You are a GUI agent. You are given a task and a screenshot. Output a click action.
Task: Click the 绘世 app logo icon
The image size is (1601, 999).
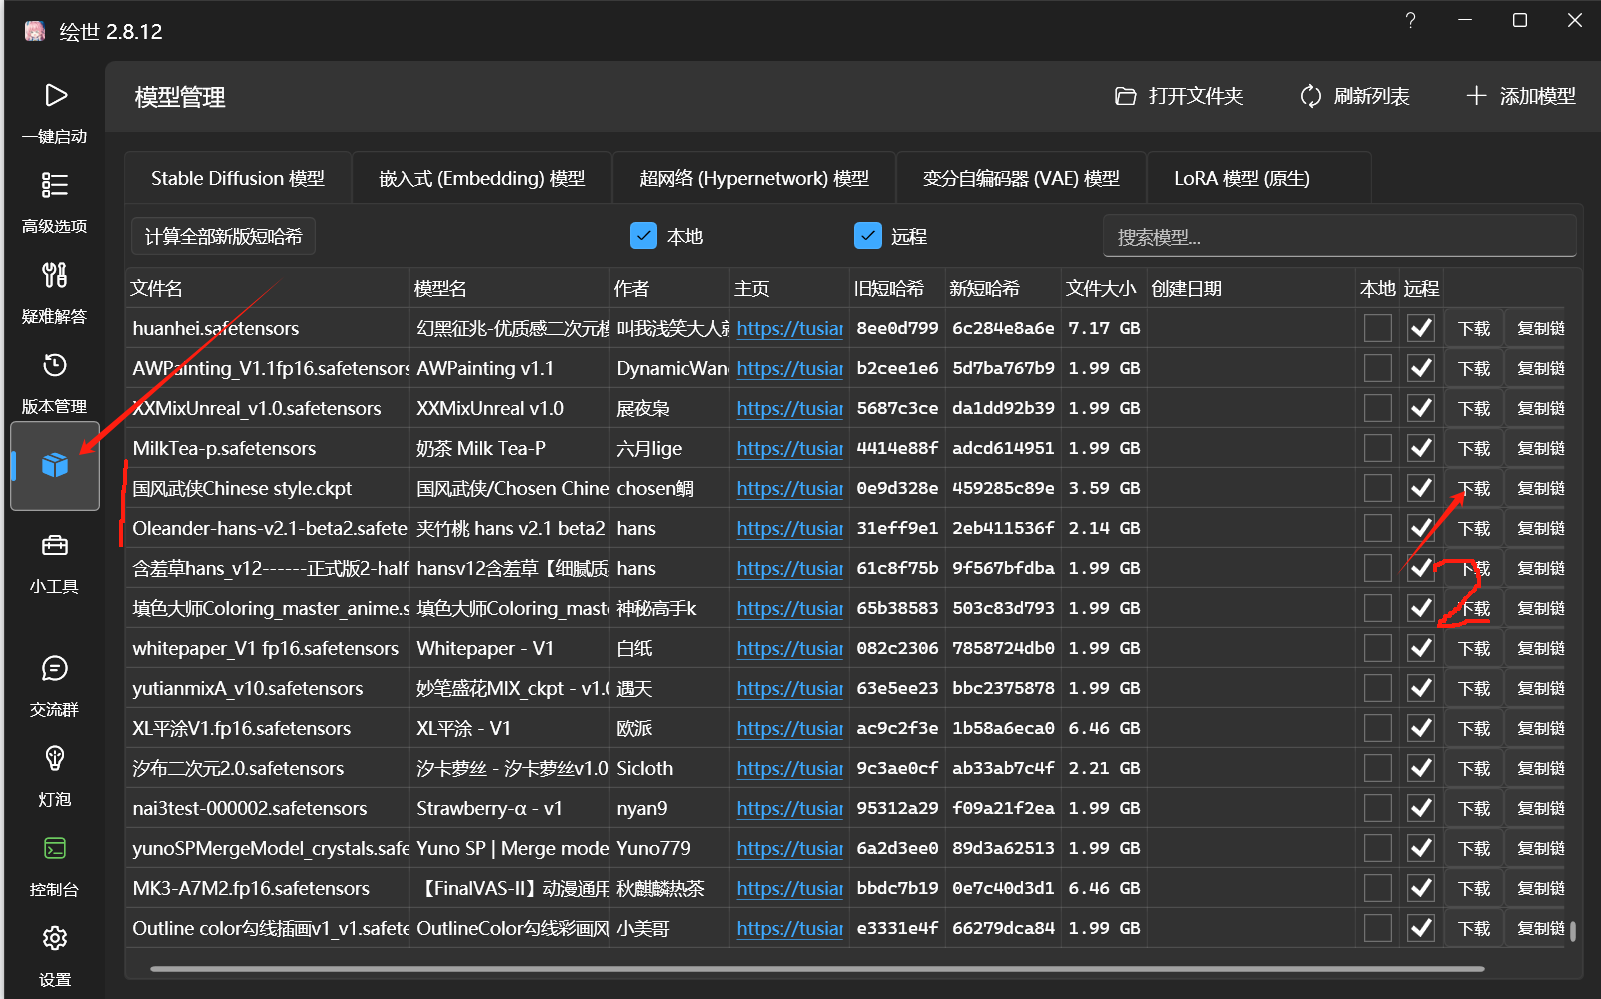point(35,31)
